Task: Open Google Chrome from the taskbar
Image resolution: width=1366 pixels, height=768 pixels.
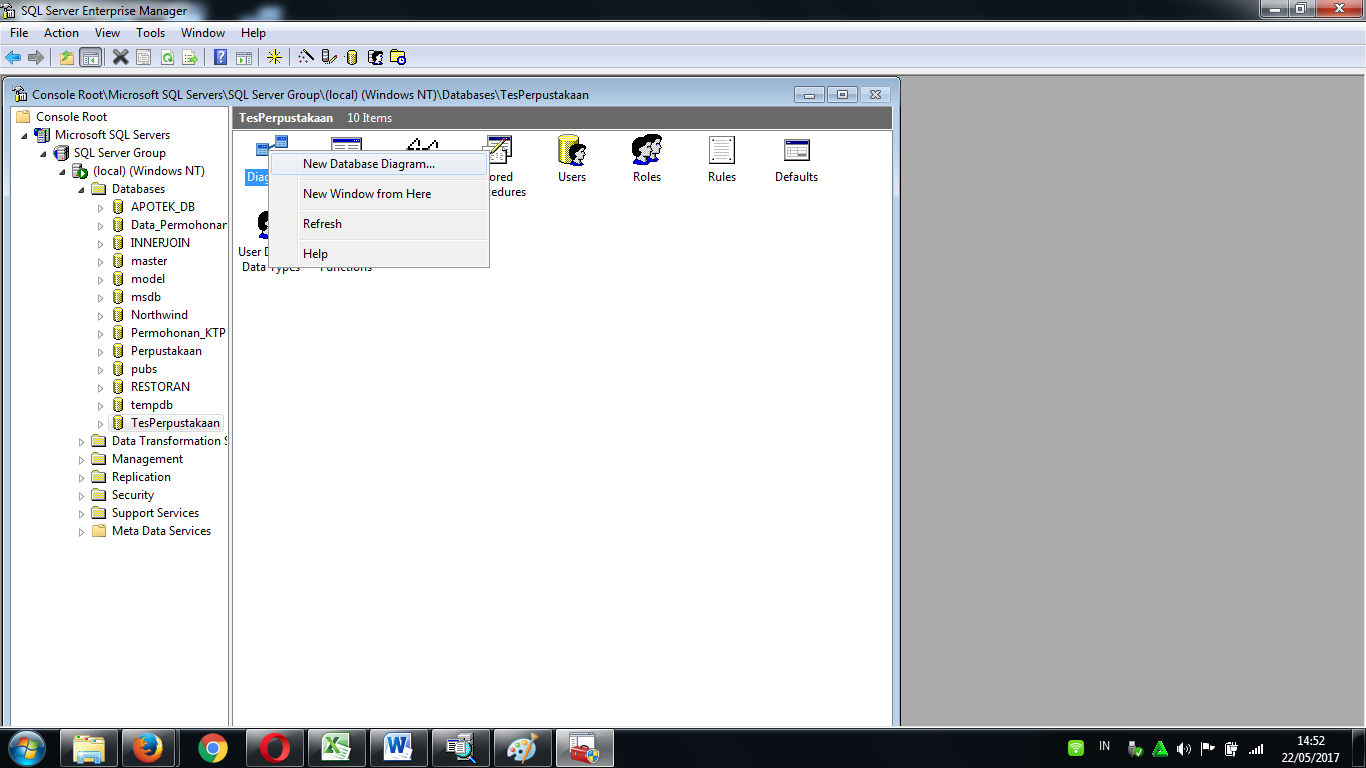Action: pyautogui.click(x=211, y=748)
